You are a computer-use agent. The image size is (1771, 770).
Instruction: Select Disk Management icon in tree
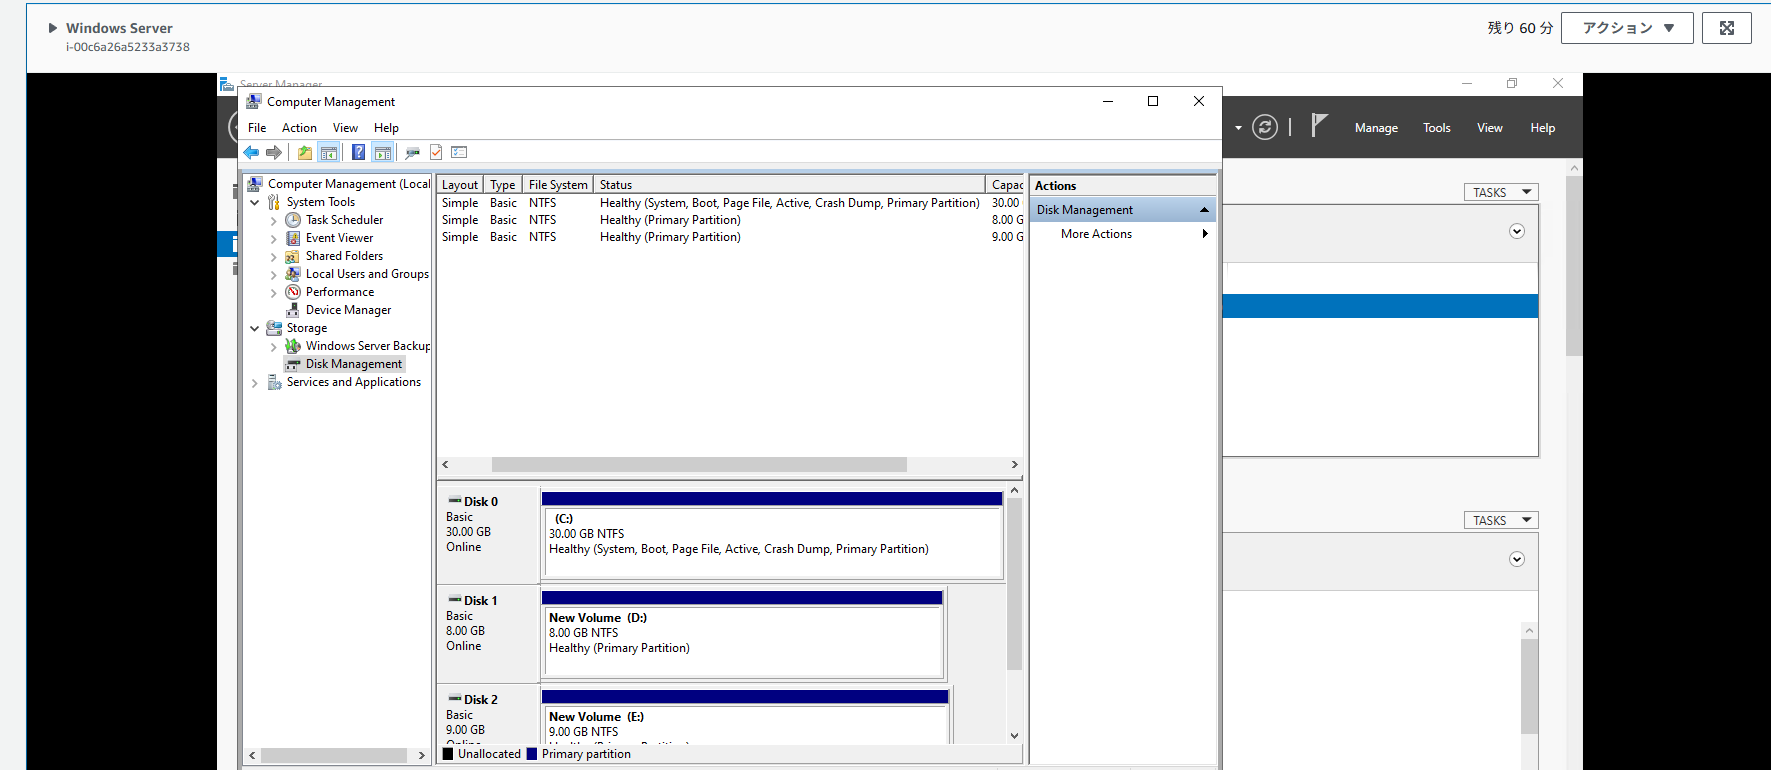[293, 364]
